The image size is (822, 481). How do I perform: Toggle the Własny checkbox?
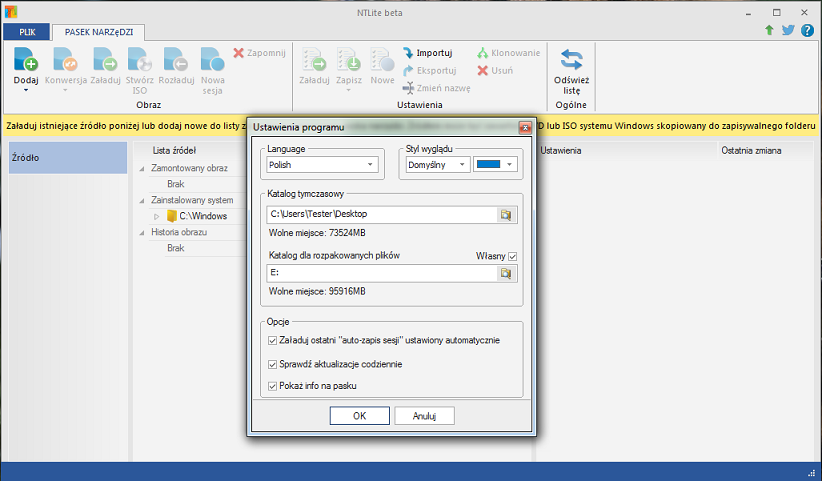(512, 256)
